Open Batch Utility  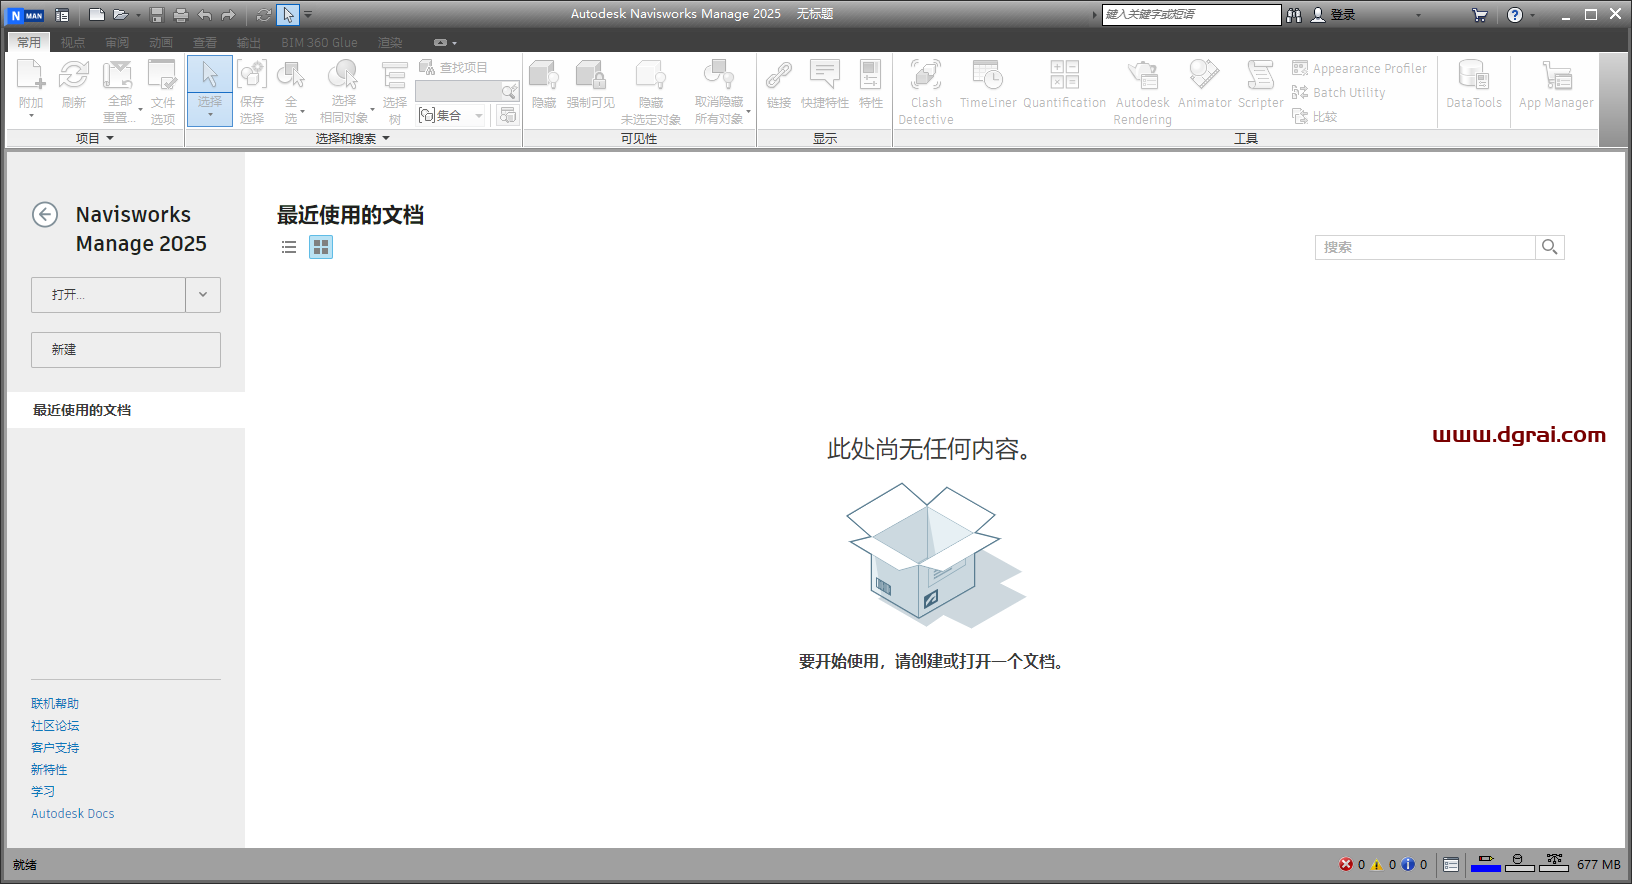(1338, 92)
